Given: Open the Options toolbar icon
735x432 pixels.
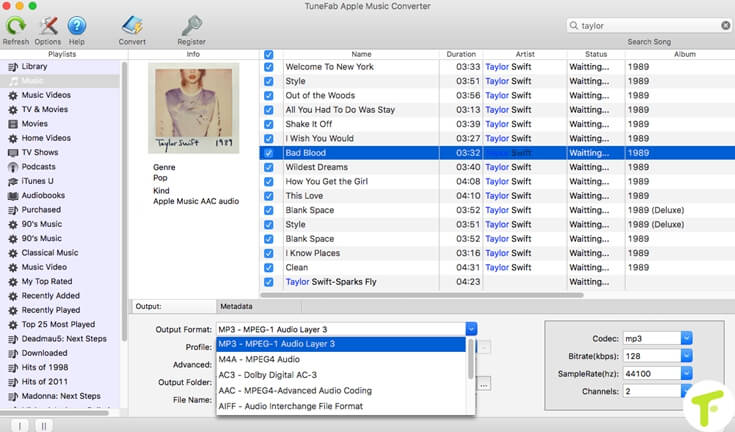Looking at the screenshot, I should 47,25.
